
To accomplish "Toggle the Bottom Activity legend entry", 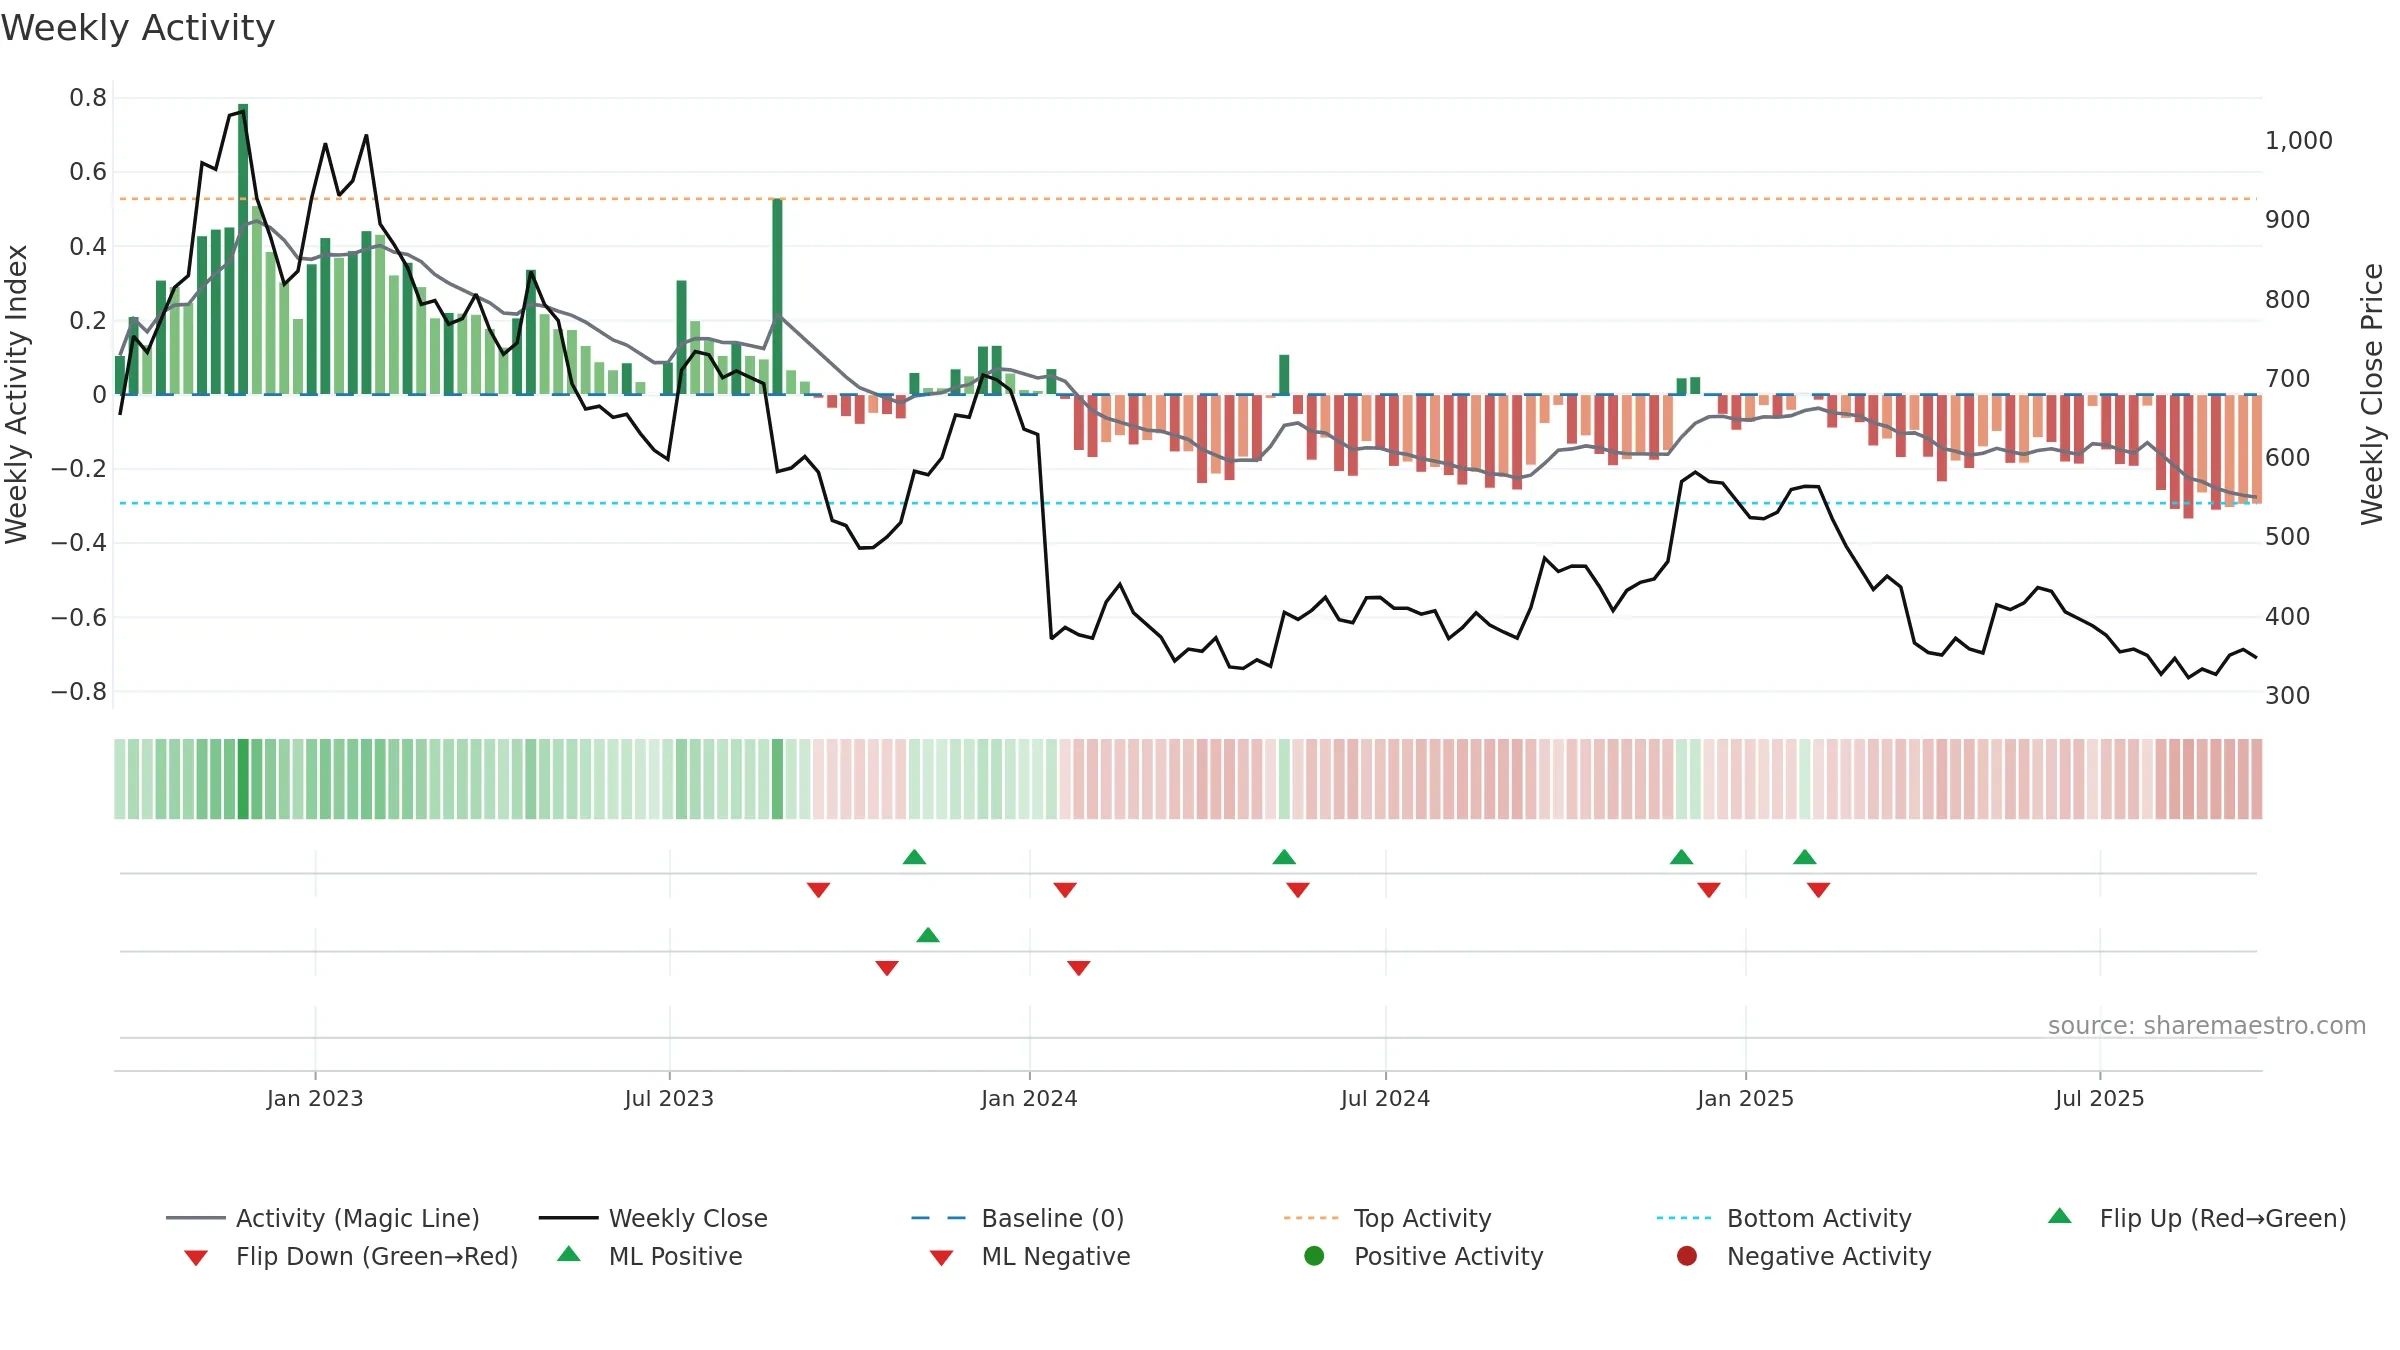I will click(x=1784, y=1218).
